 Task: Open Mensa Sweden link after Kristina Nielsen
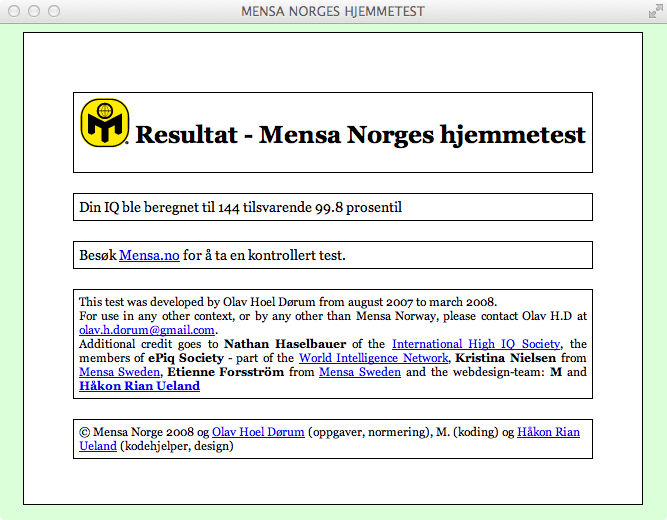(x=120, y=372)
